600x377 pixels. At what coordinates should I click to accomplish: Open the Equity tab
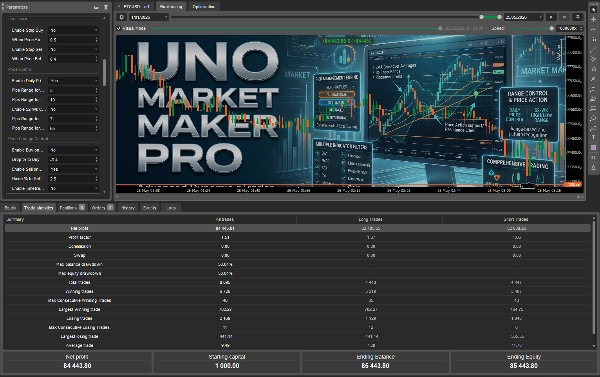click(10, 208)
